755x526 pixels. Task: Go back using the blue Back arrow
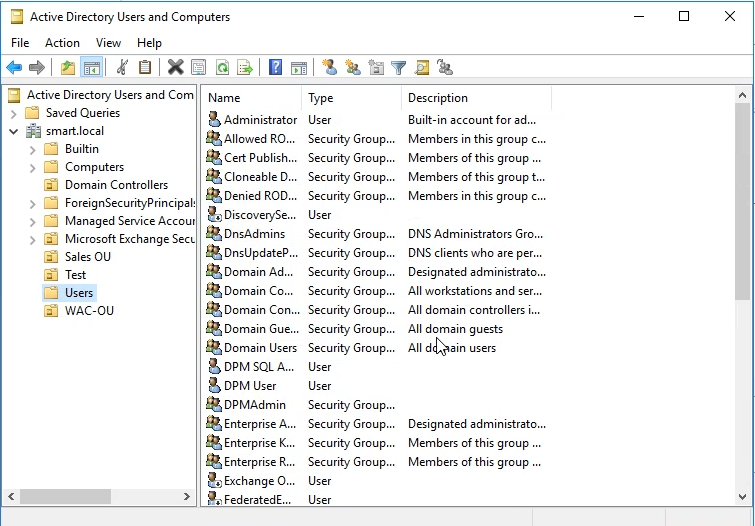tap(14, 68)
